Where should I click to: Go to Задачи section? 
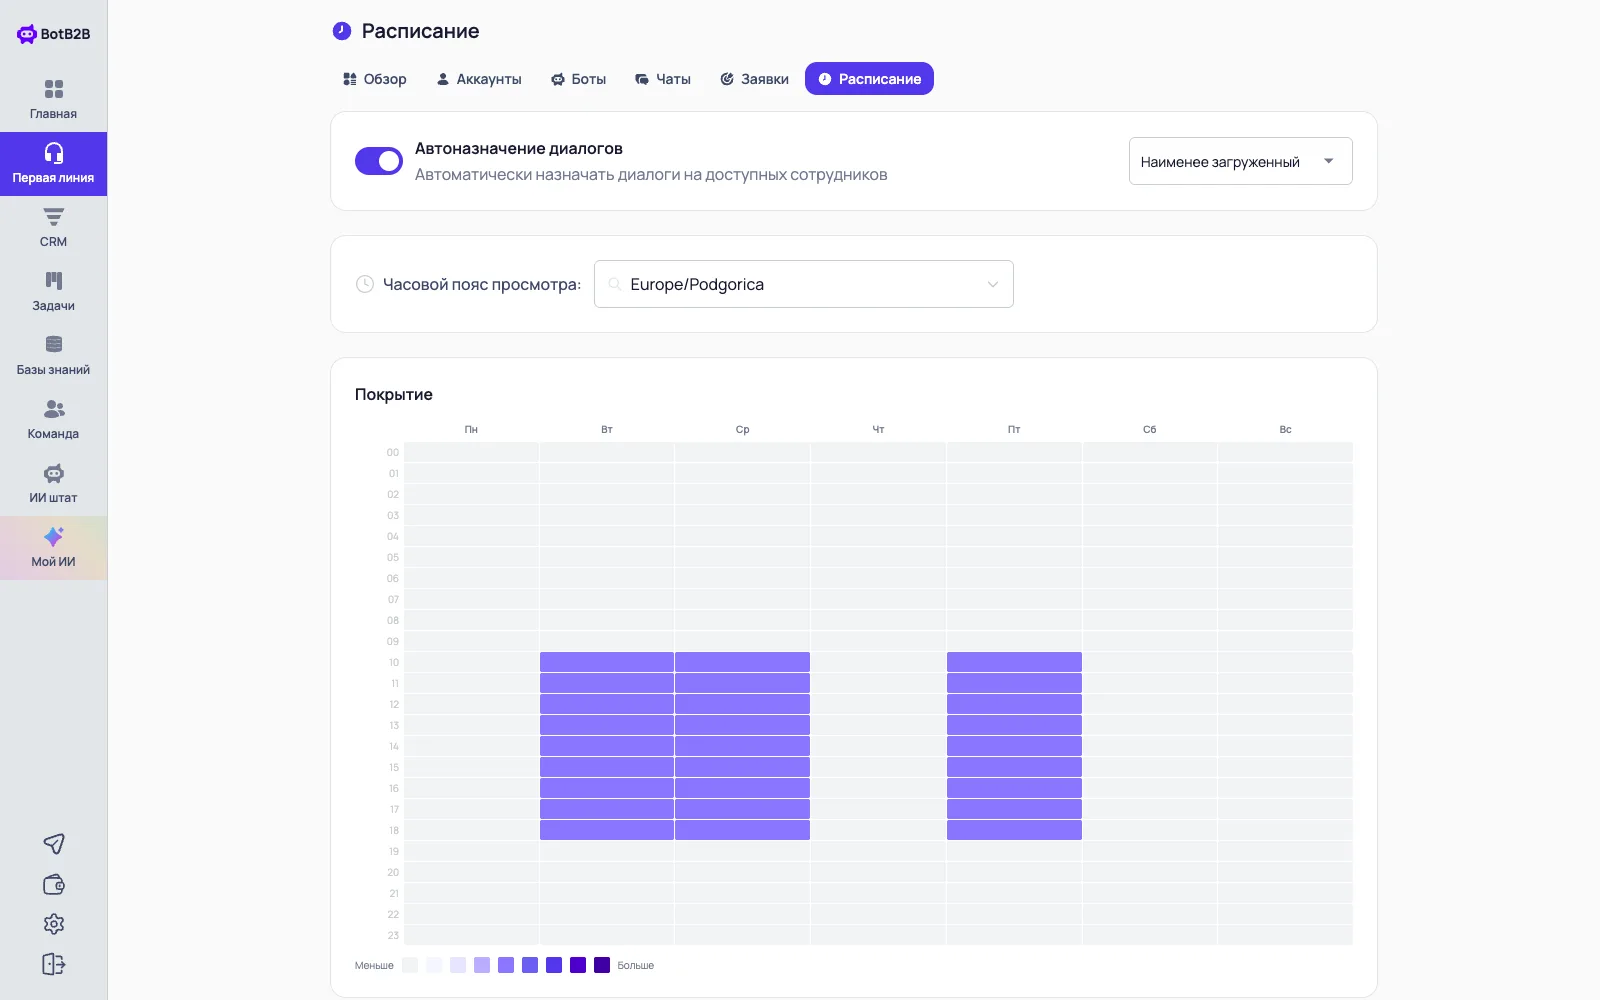pos(53,292)
